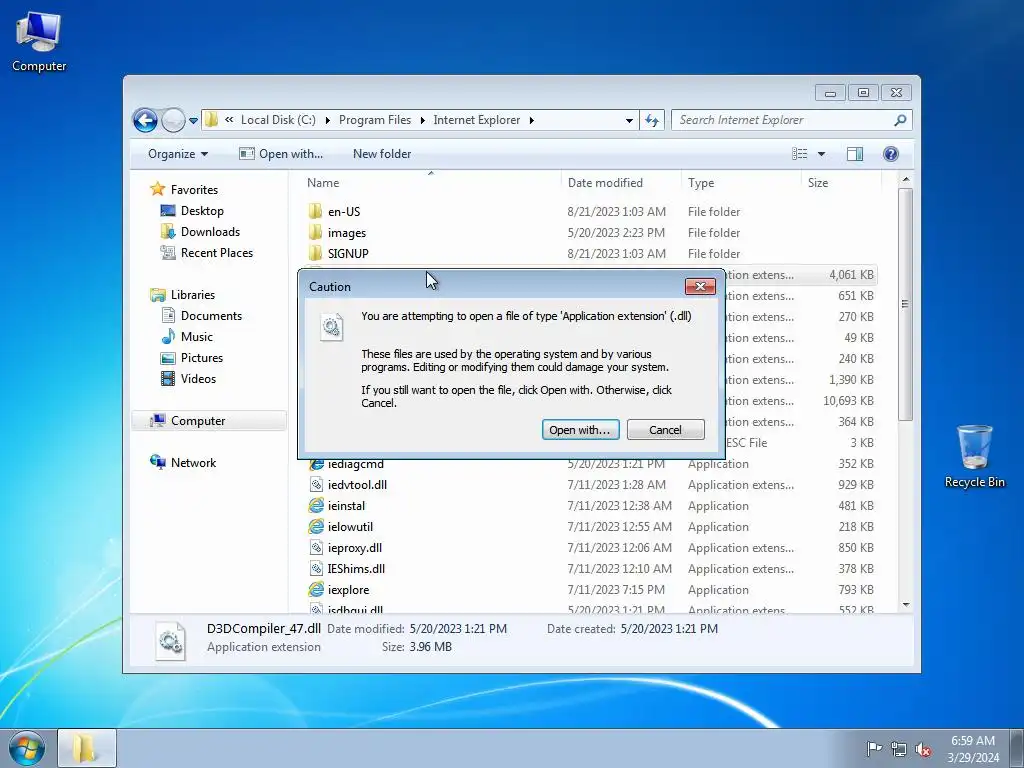Select the iexplore application icon

tap(316, 589)
